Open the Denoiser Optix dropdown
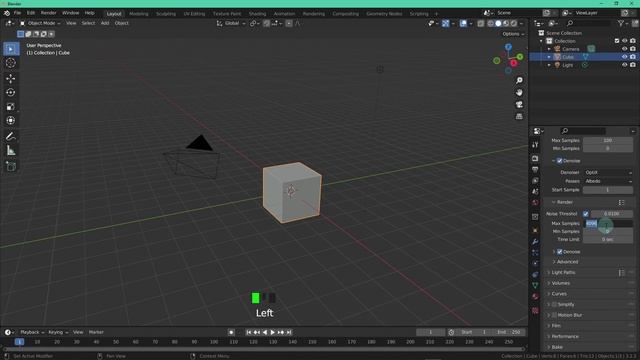The height and width of the screenshot is (360, 640). pos(608,173)
